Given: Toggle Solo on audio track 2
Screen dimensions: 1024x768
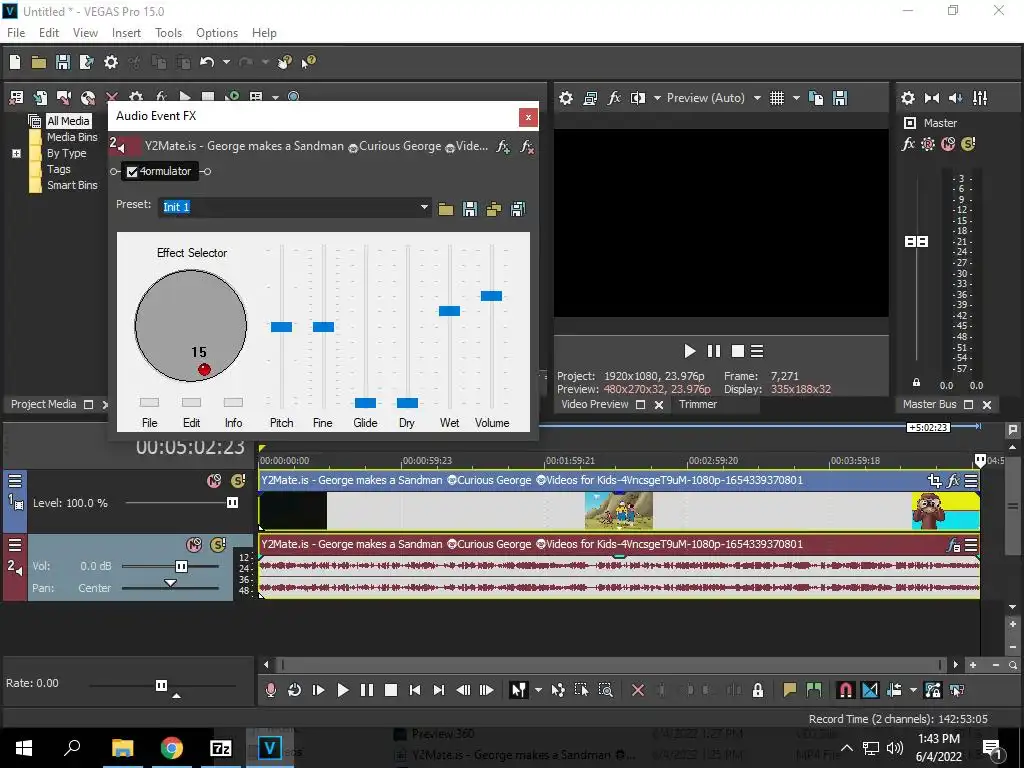Looking at the screenshot, I should pyautogui.click(x=218, y=545).
